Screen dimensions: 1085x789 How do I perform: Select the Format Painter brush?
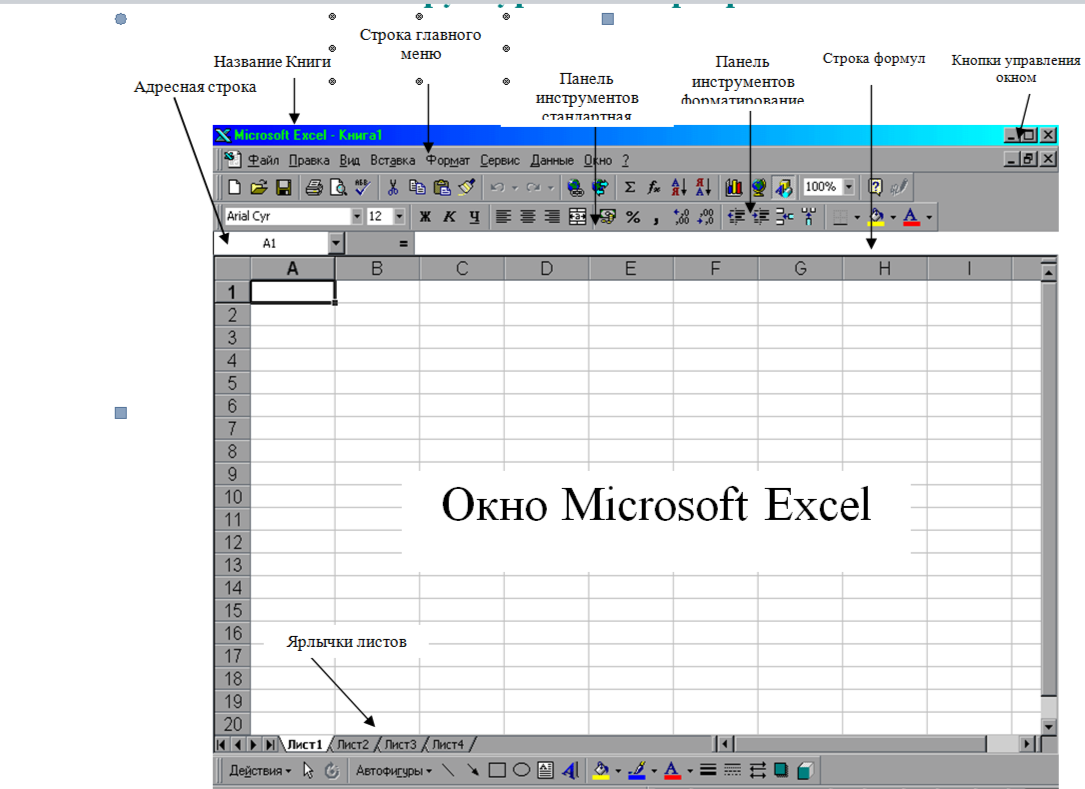click(x=466, y=187)
